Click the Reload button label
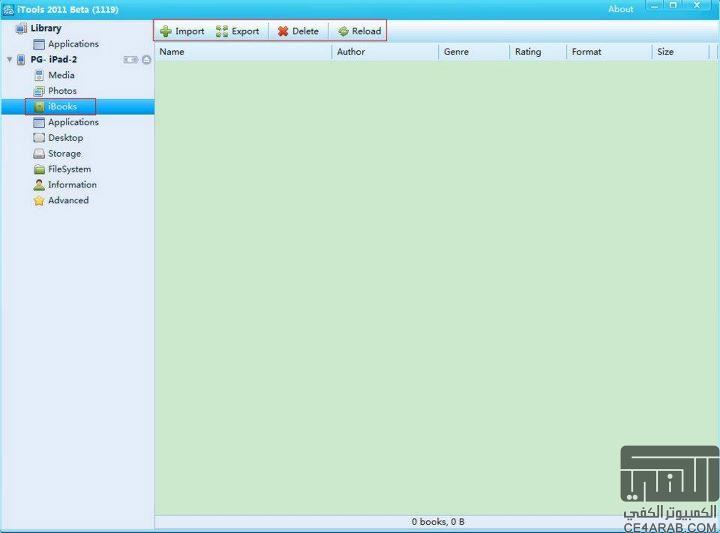Screen dimensions: 720x533 (x=366, y=31)
